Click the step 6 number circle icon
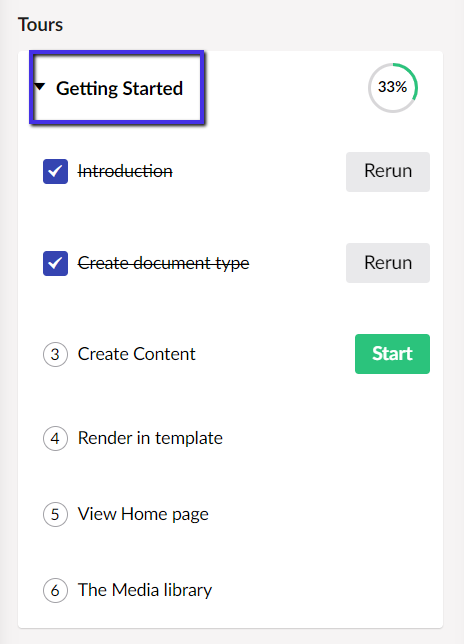Image resolution: width=464 pixels, height=644 pixels. (55, 590)
